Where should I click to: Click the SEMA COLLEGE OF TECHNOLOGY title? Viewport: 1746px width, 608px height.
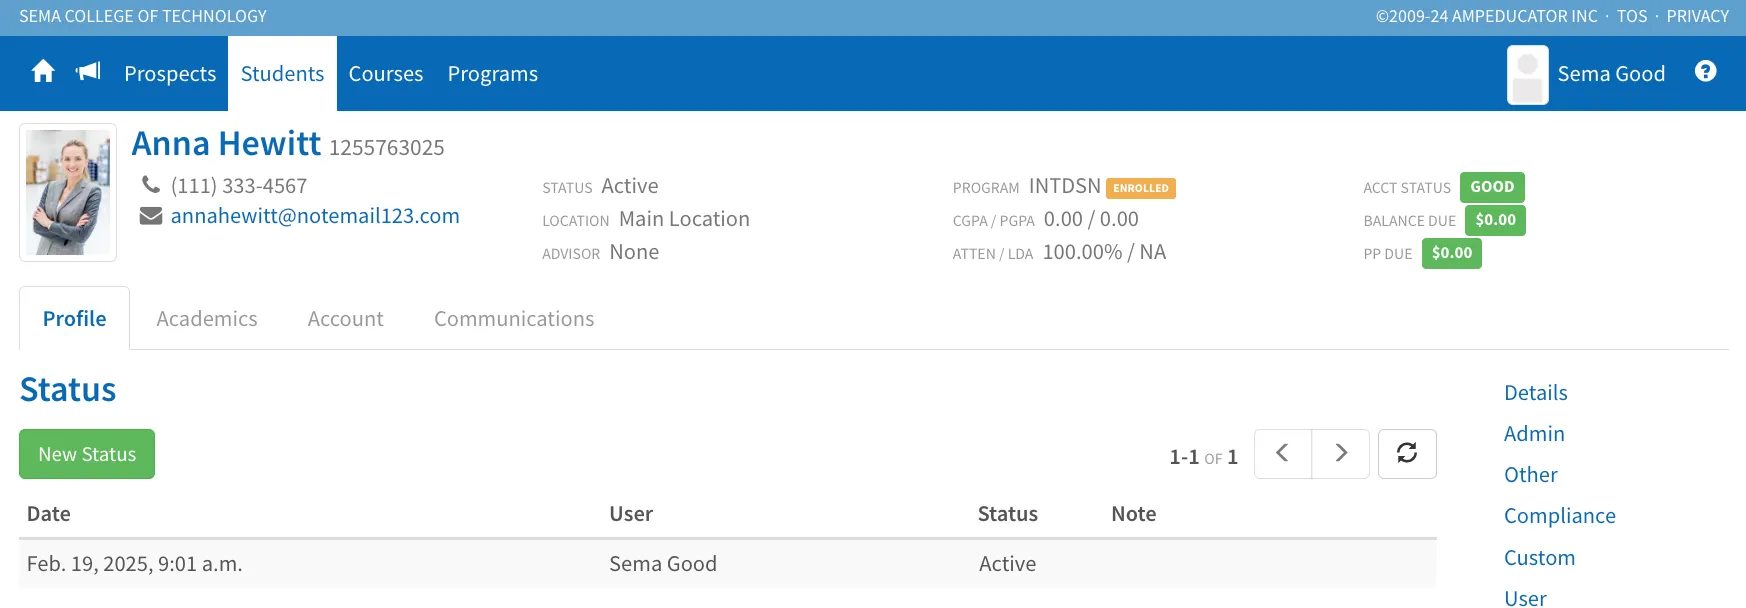(x=143, y=16)
